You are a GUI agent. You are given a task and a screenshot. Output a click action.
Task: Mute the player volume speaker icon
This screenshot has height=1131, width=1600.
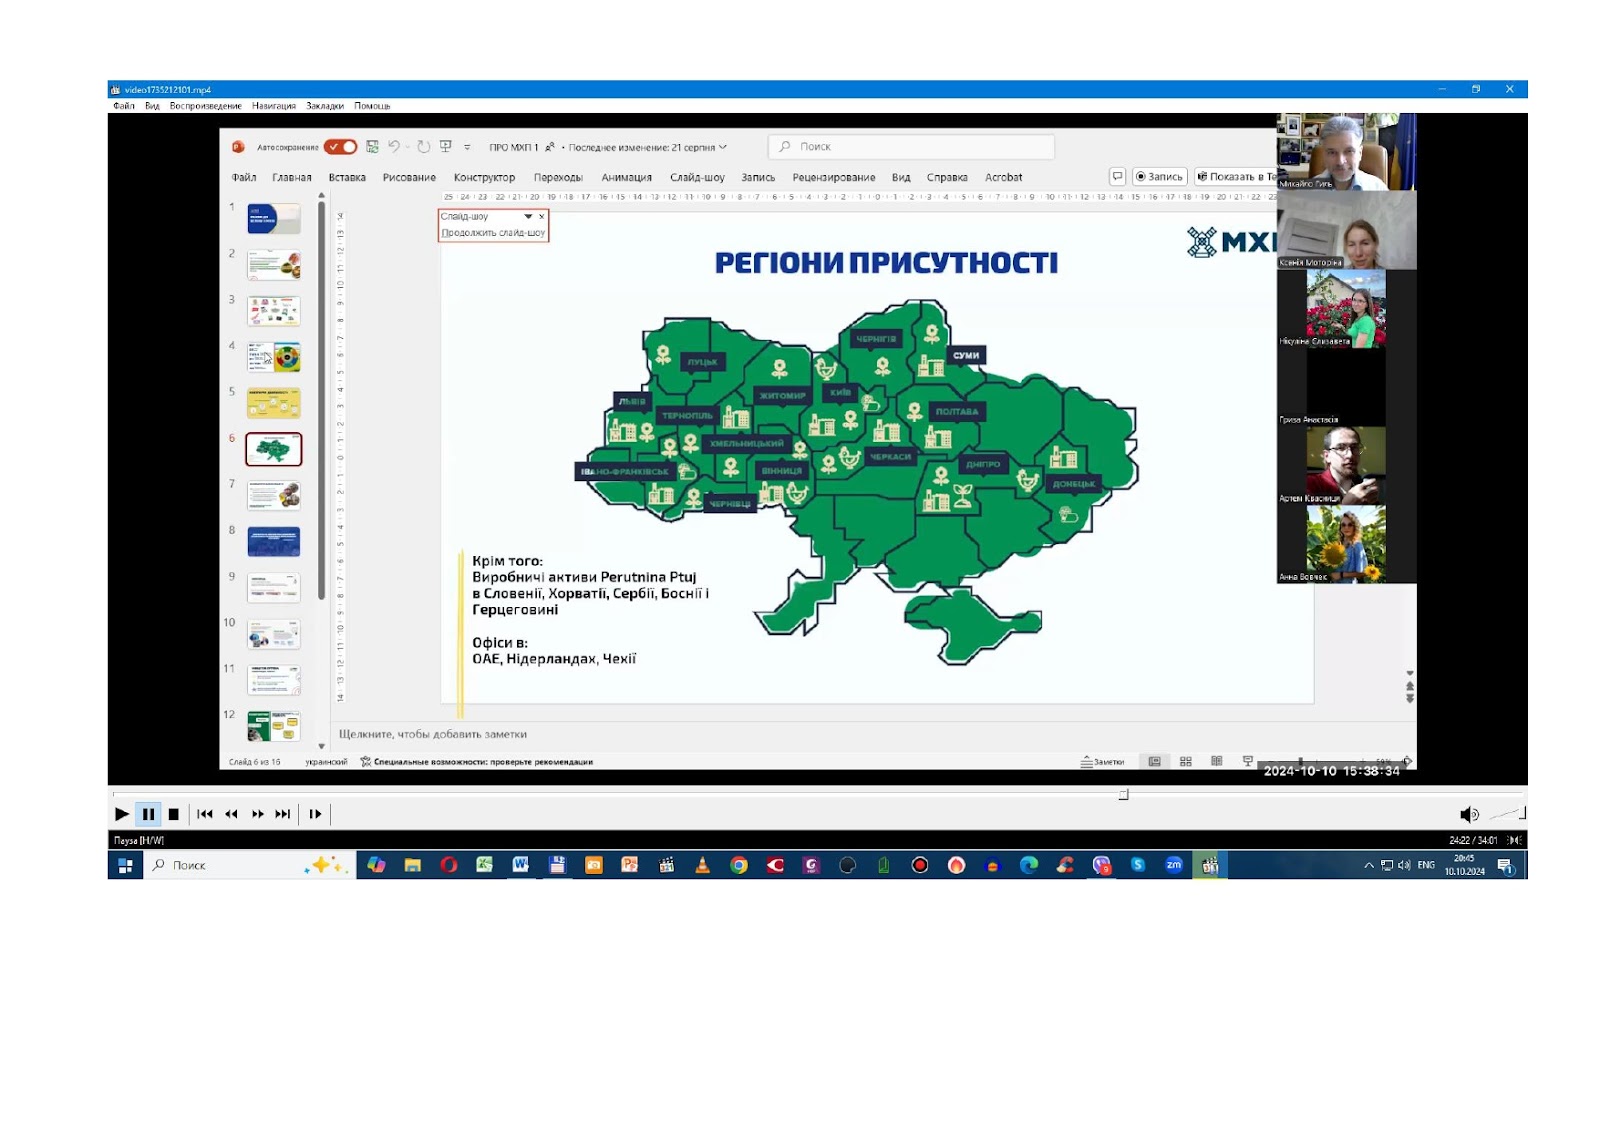point(1468,814)
